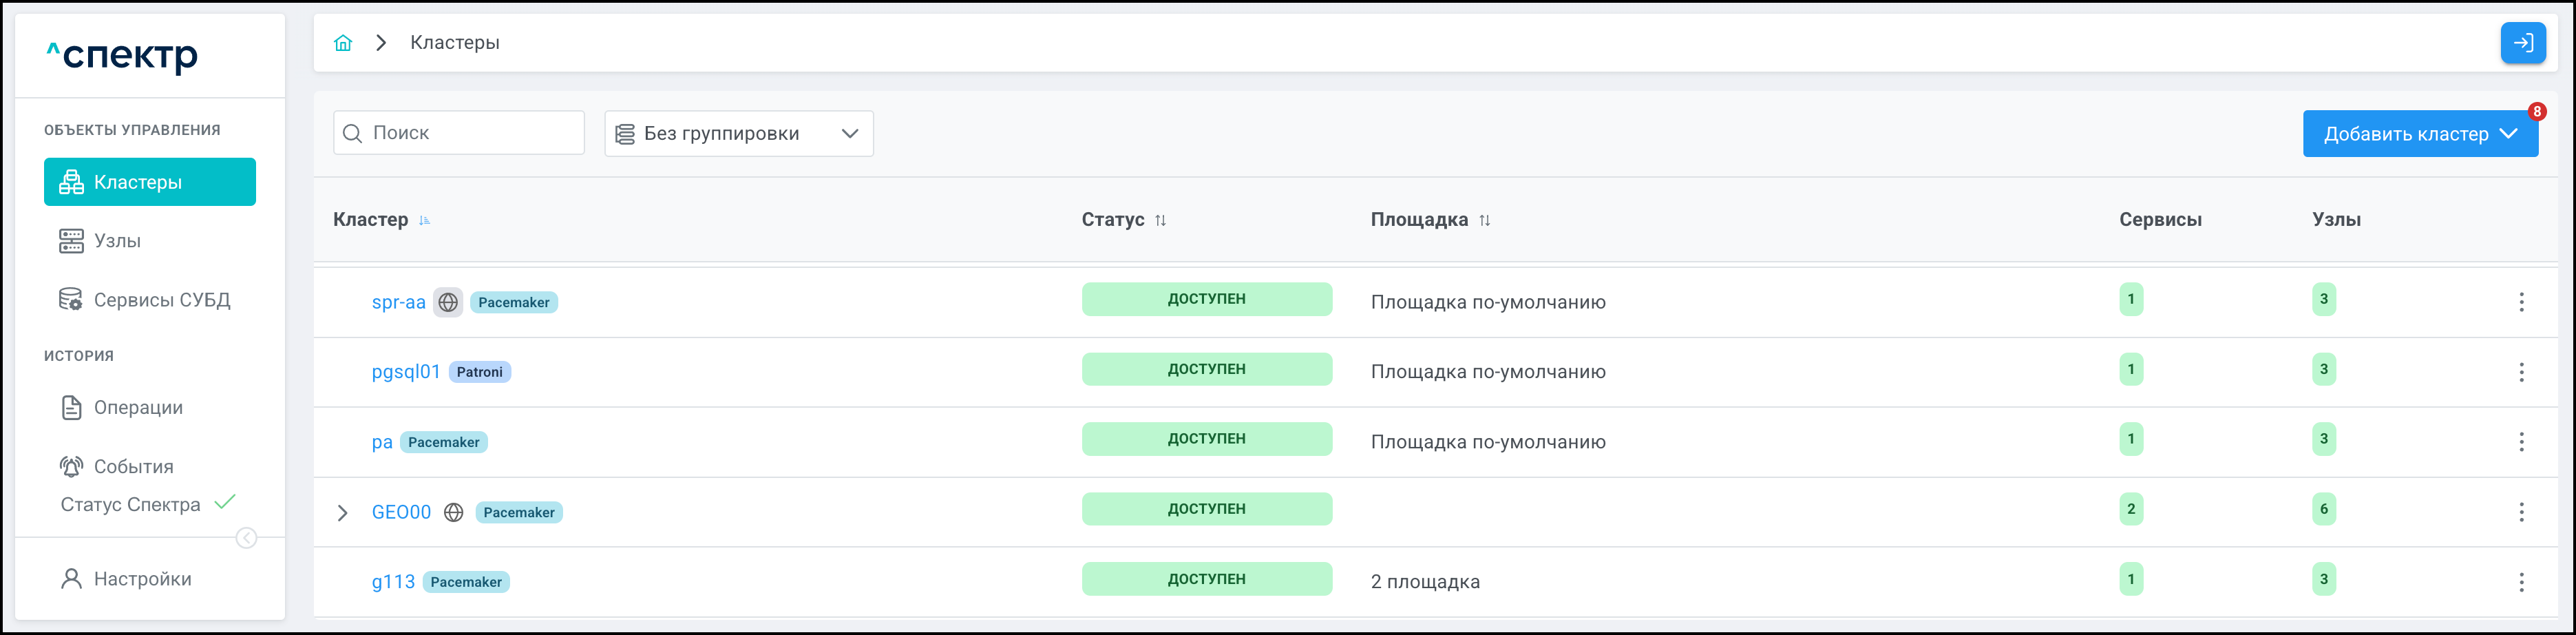Click the globe icon next to GEO00
The width and height of the screenshot is (2576, 635).
coord(453,512)
